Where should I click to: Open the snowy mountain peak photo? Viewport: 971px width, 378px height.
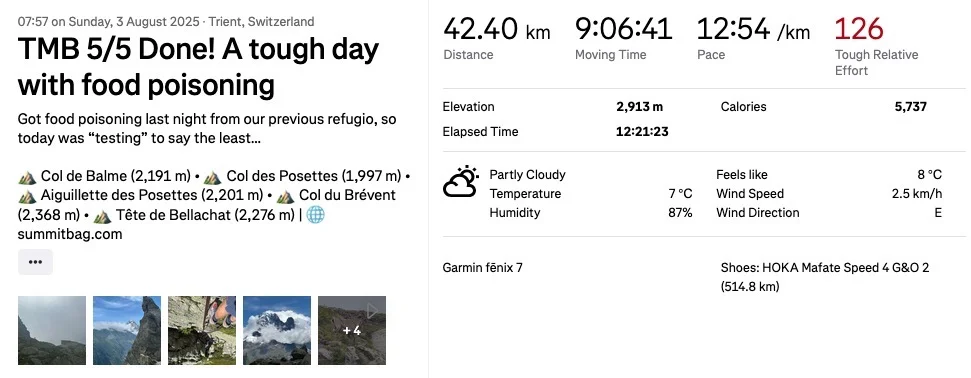pyautogui.click(x=277, y=330)
